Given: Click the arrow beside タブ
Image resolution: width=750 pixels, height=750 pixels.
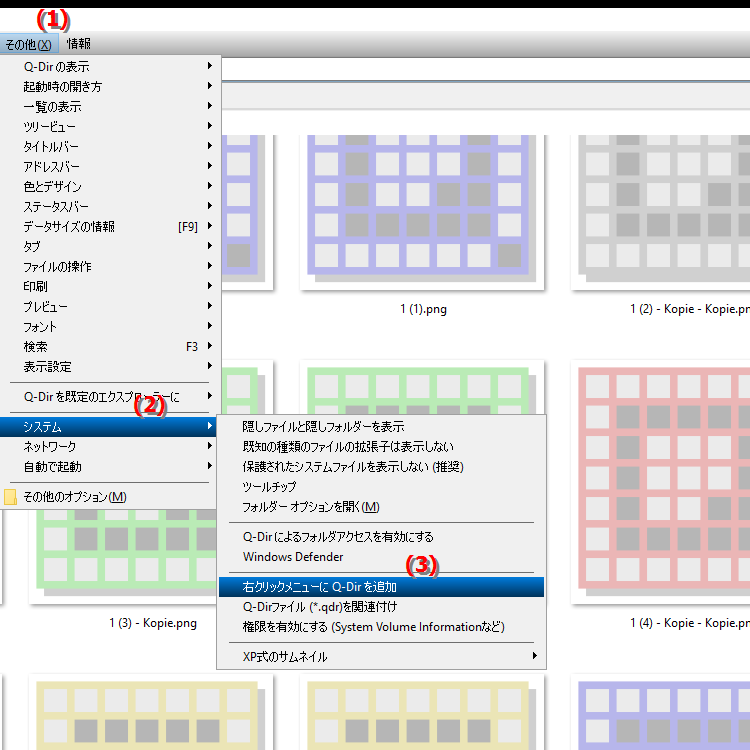Looking at the screenshot, I should pyautogui.click(x=210, y=245).
